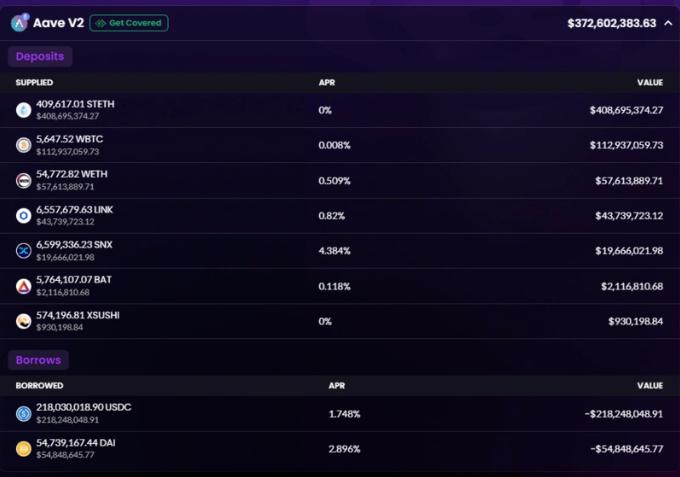Select the SNX token icon
Screen dimensions: 680x477
click(x=23, y=250)
